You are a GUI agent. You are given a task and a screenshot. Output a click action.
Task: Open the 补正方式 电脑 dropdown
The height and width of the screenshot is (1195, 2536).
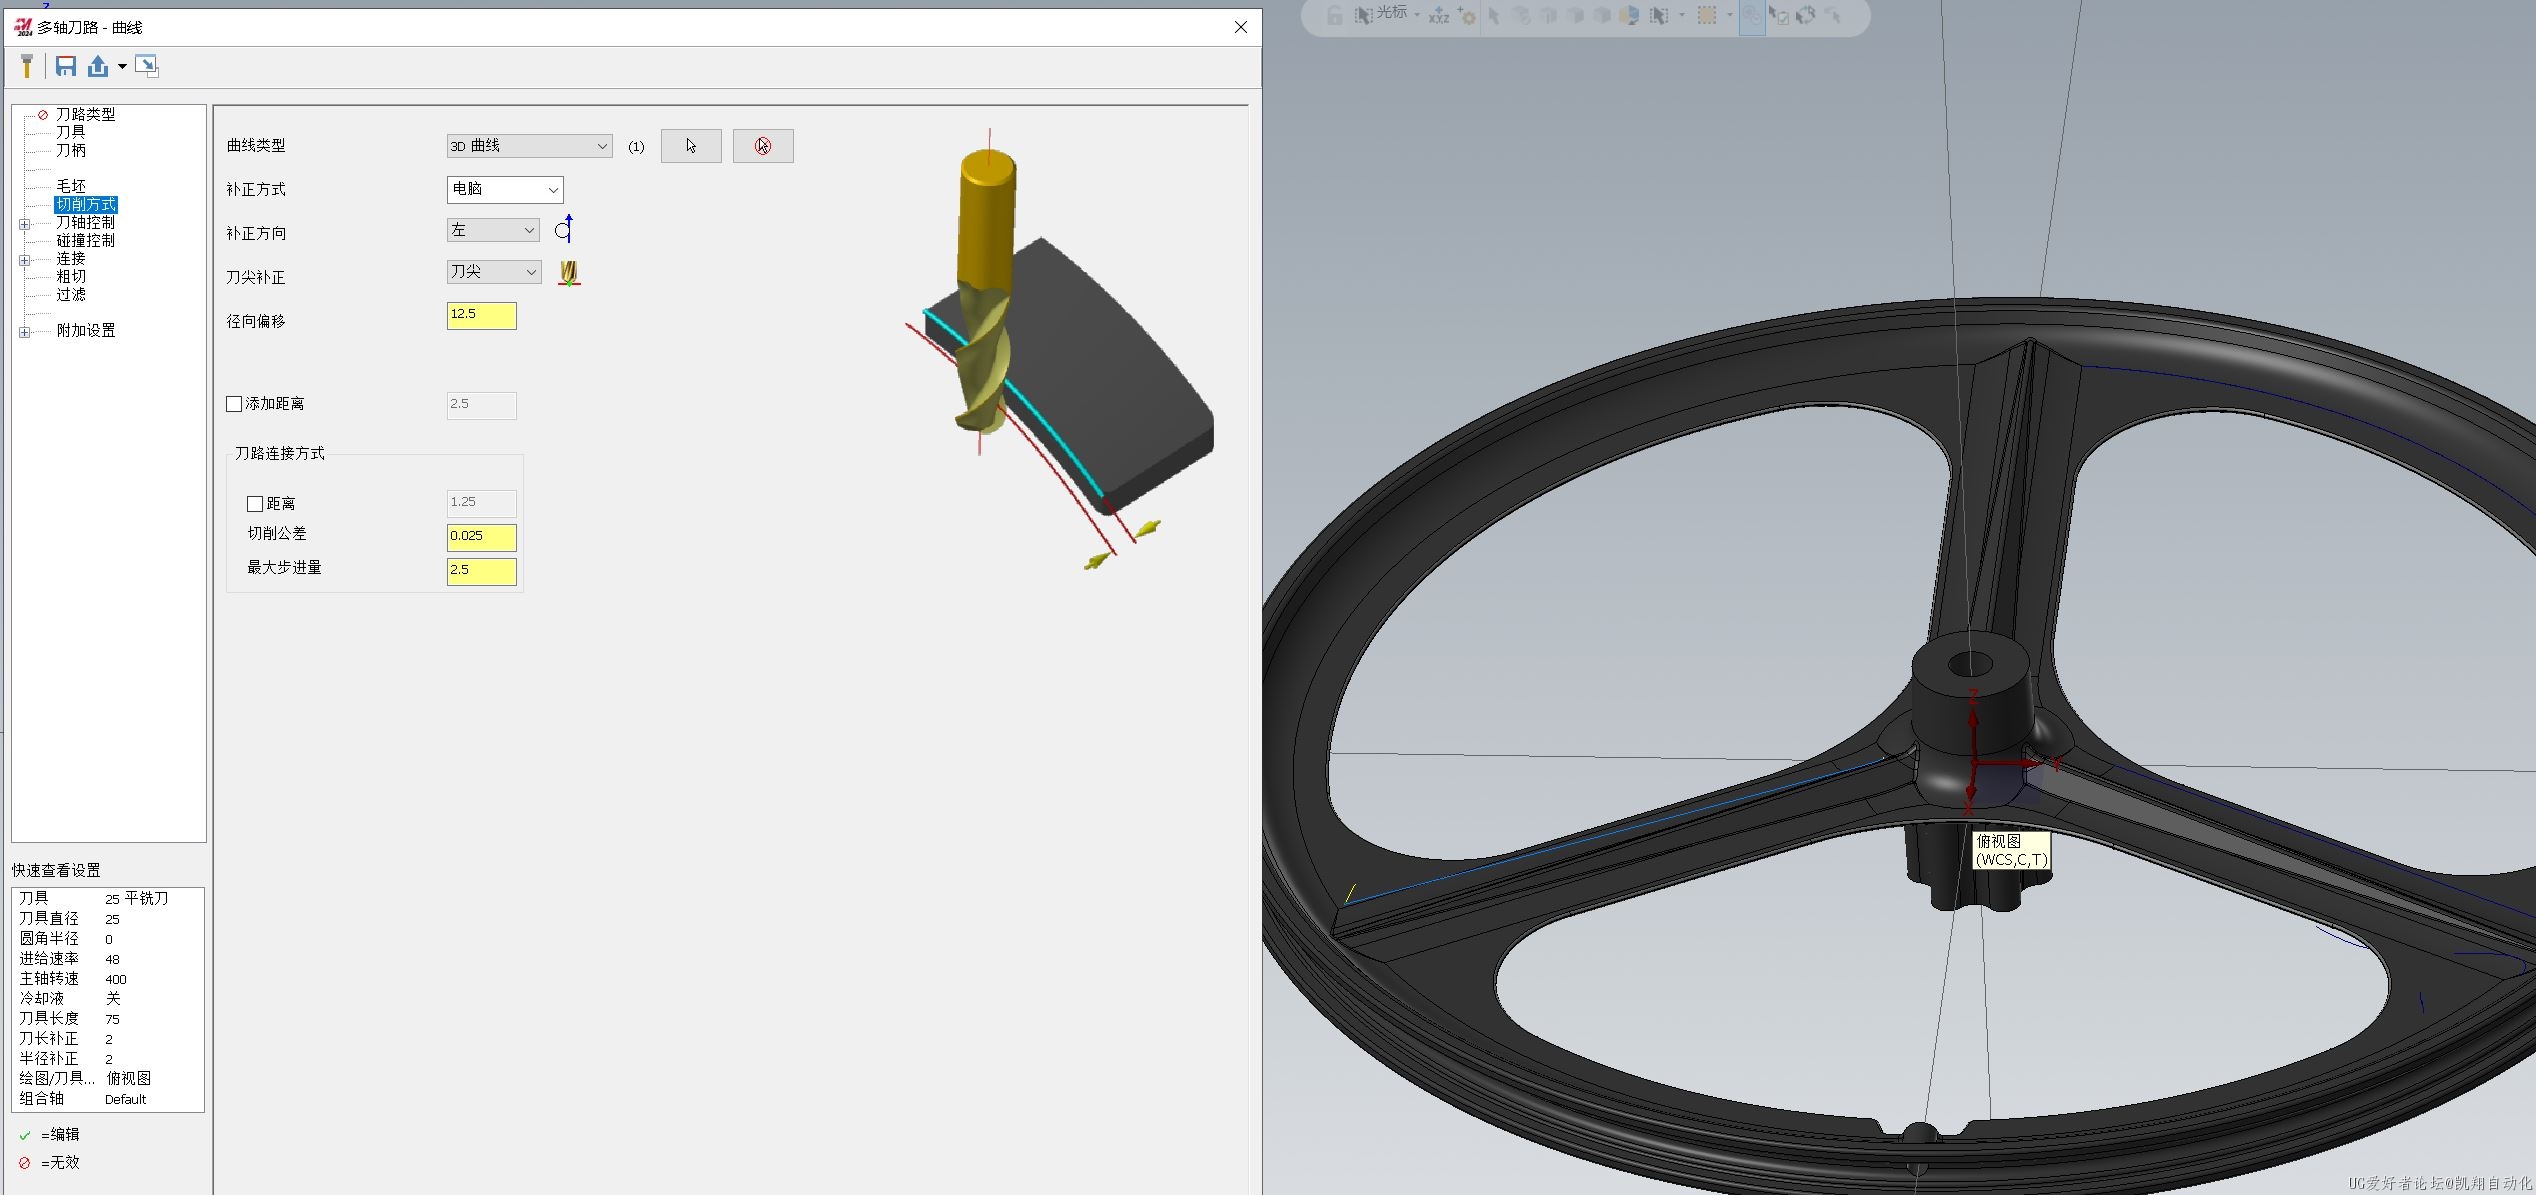505,189
